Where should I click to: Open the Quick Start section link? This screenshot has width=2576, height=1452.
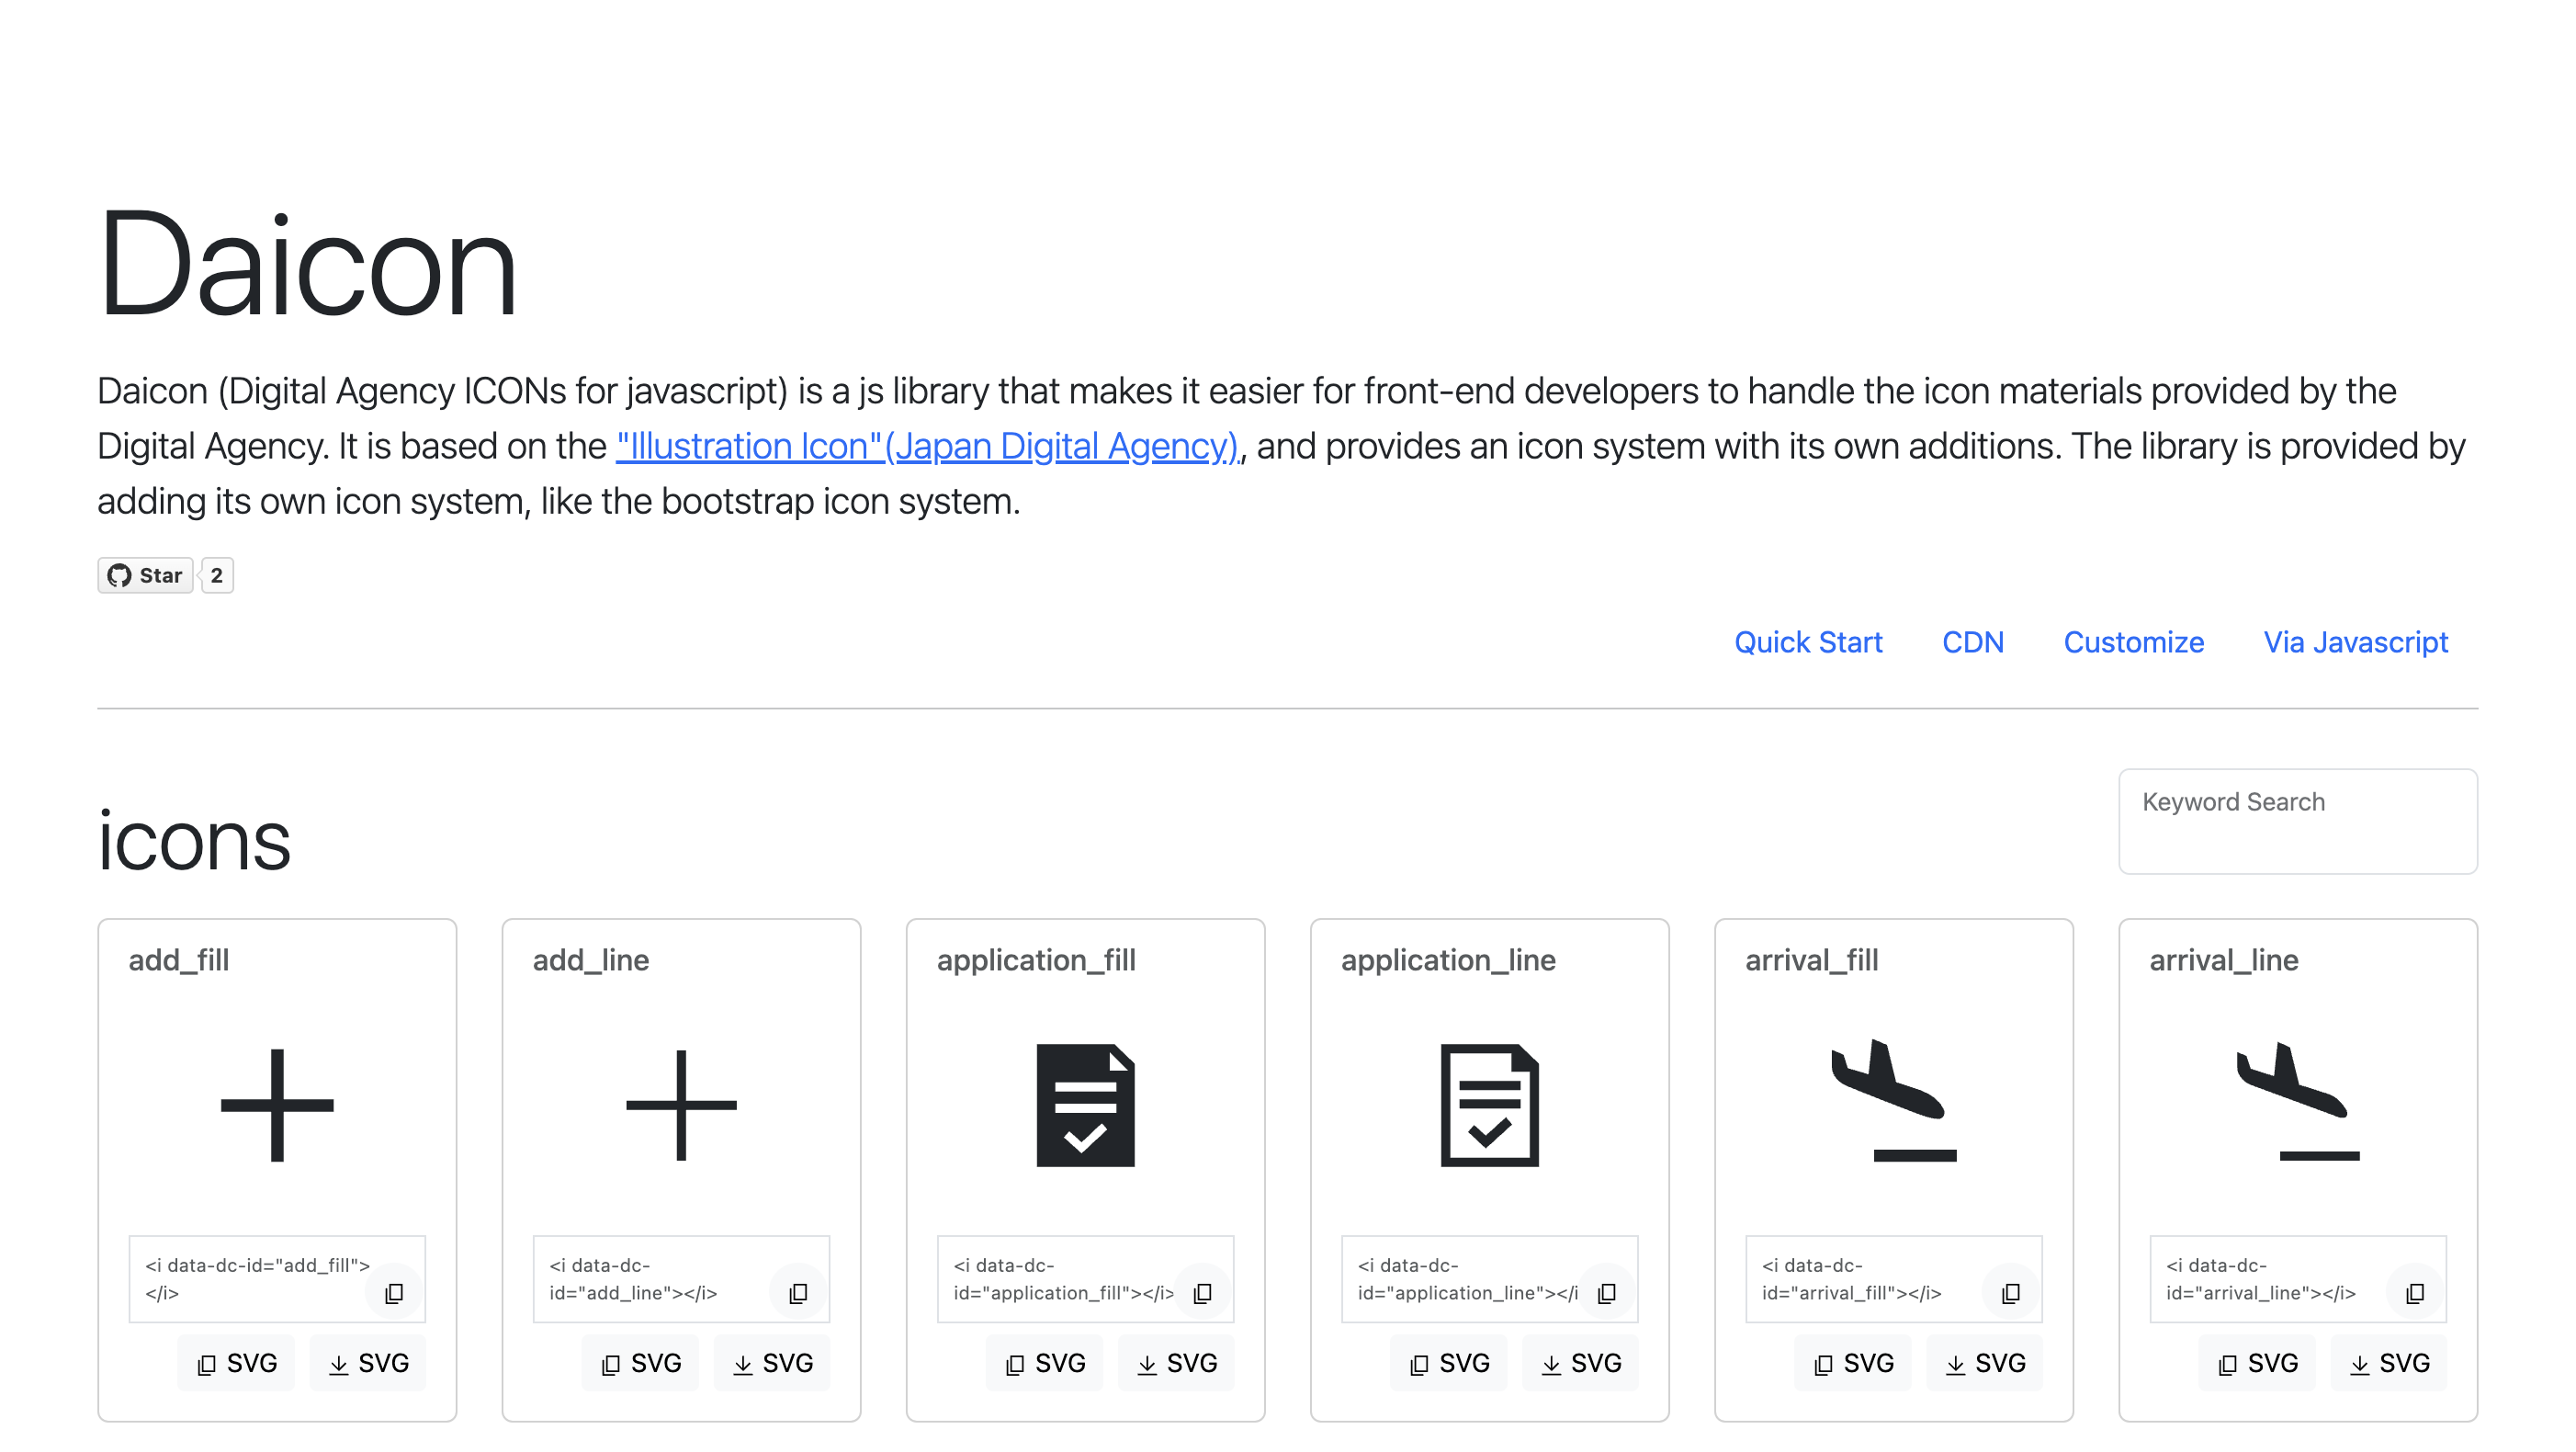click(1808, 642)
